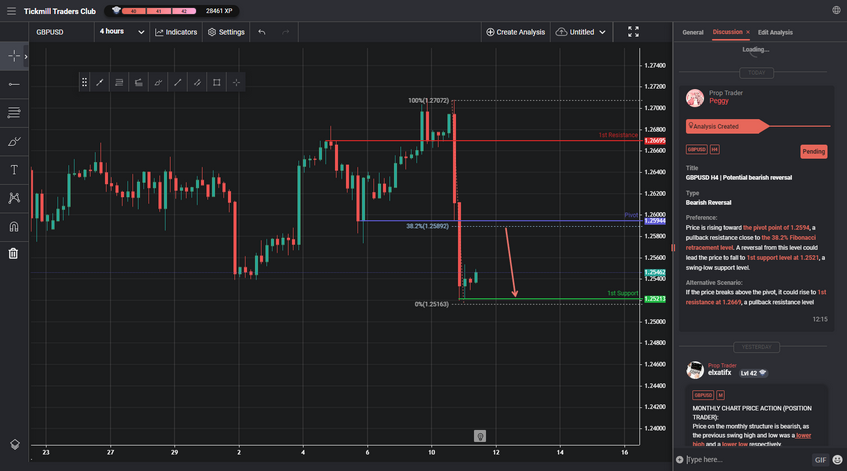
Task: Select rectangle tool in floating toolbar
Action: click(217, 83)
